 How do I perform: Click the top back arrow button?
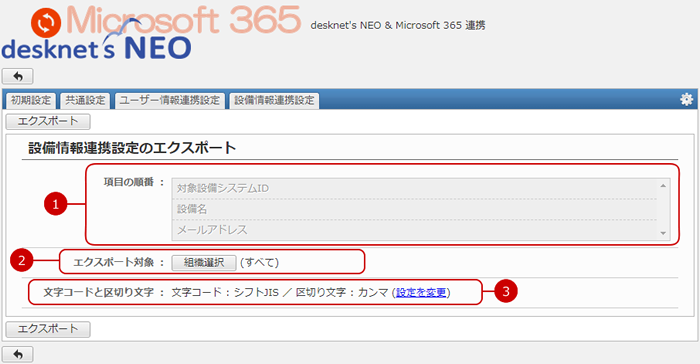click(x=18, y=76)
